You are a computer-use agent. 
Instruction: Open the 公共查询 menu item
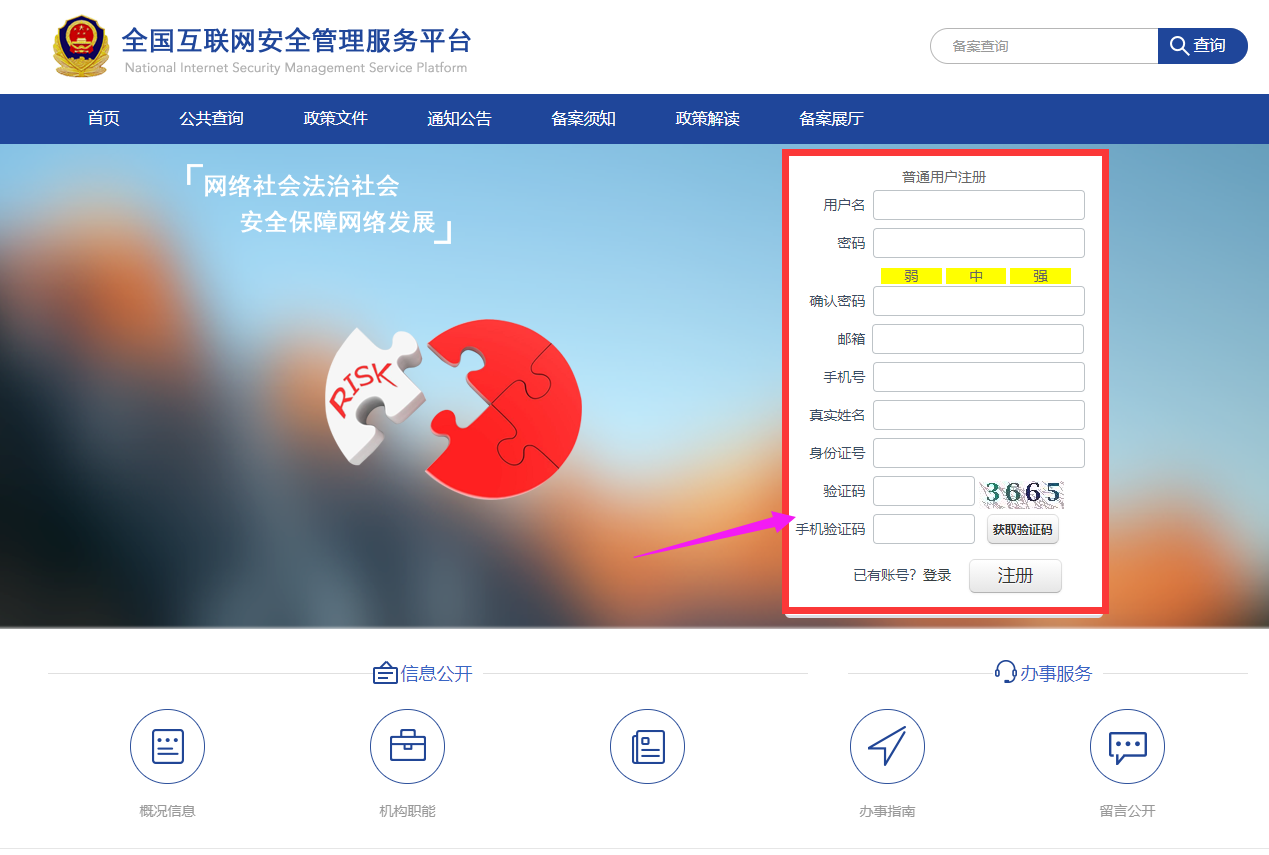[x=211, y=119]
